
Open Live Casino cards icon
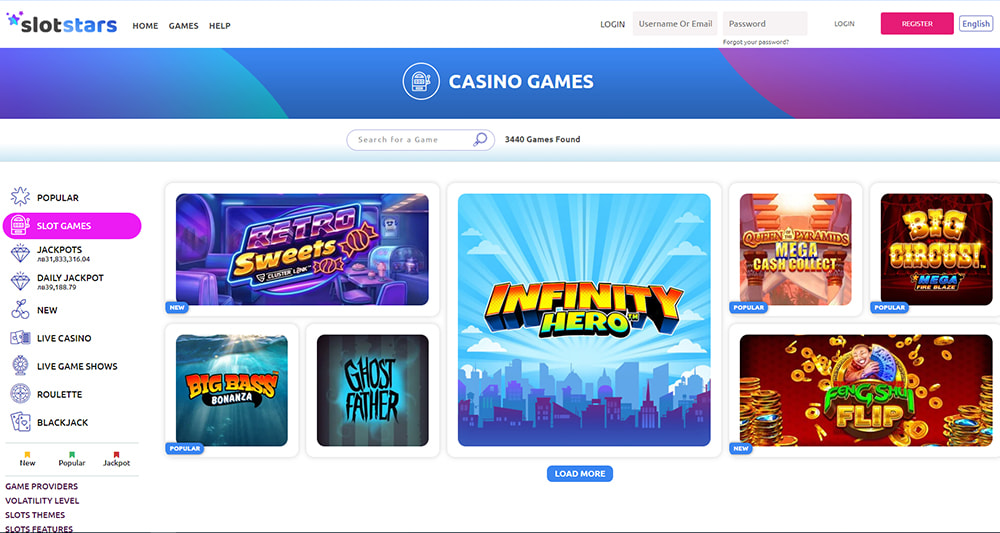(20, 338)
